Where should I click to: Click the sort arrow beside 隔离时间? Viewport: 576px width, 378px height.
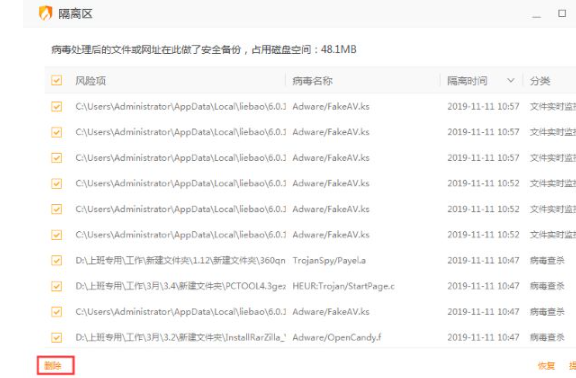pos(511,80)
